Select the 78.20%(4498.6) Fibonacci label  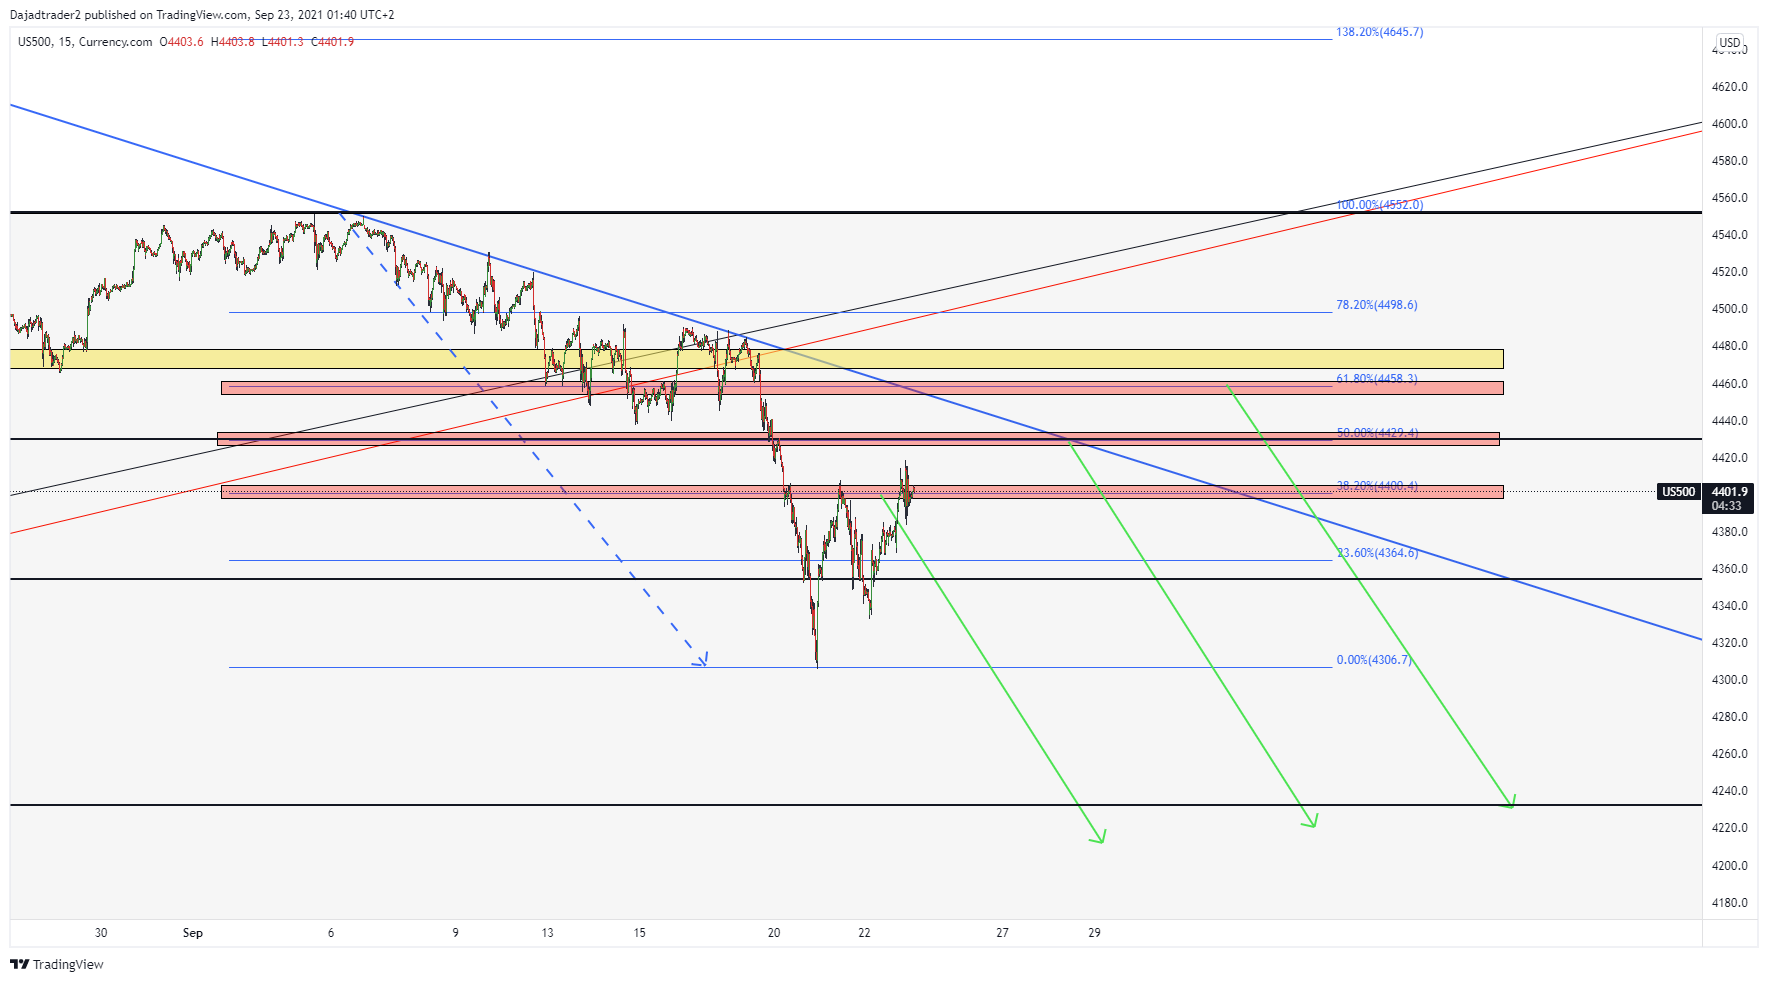click(1376, 305)
